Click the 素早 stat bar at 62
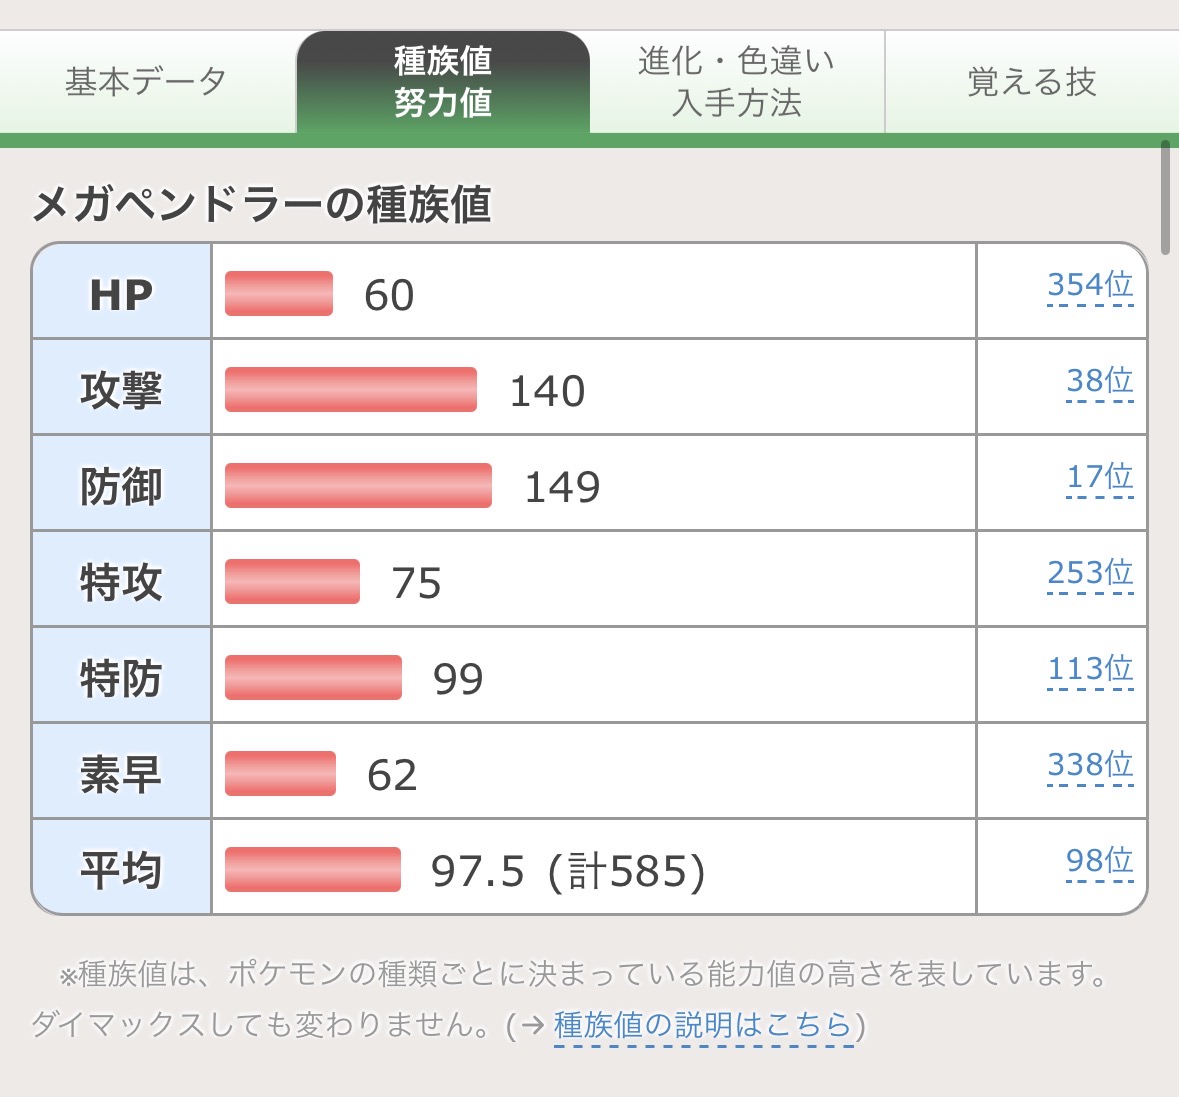 point(280,774)
